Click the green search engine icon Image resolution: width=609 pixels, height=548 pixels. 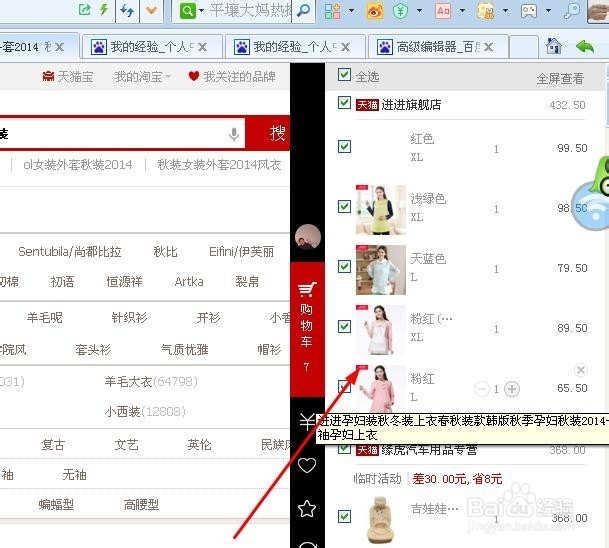pyautogui.click(x=188, y=10)
